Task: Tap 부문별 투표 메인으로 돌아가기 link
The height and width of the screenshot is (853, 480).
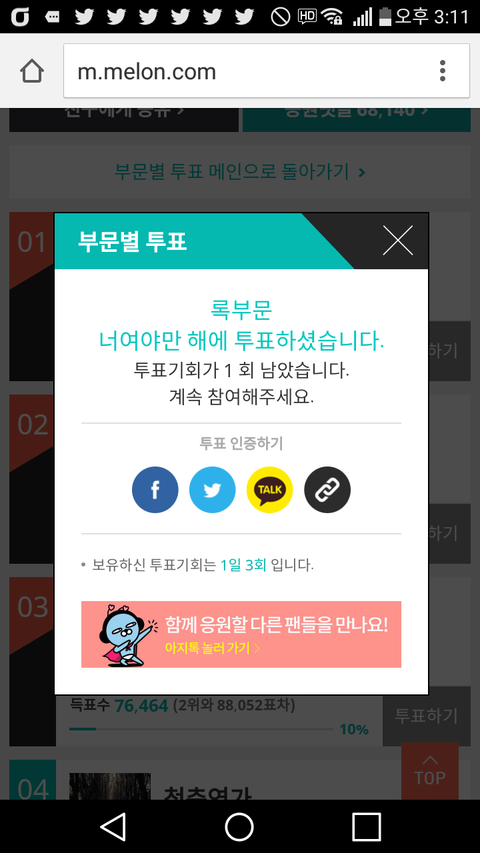Action: (240, 172)
